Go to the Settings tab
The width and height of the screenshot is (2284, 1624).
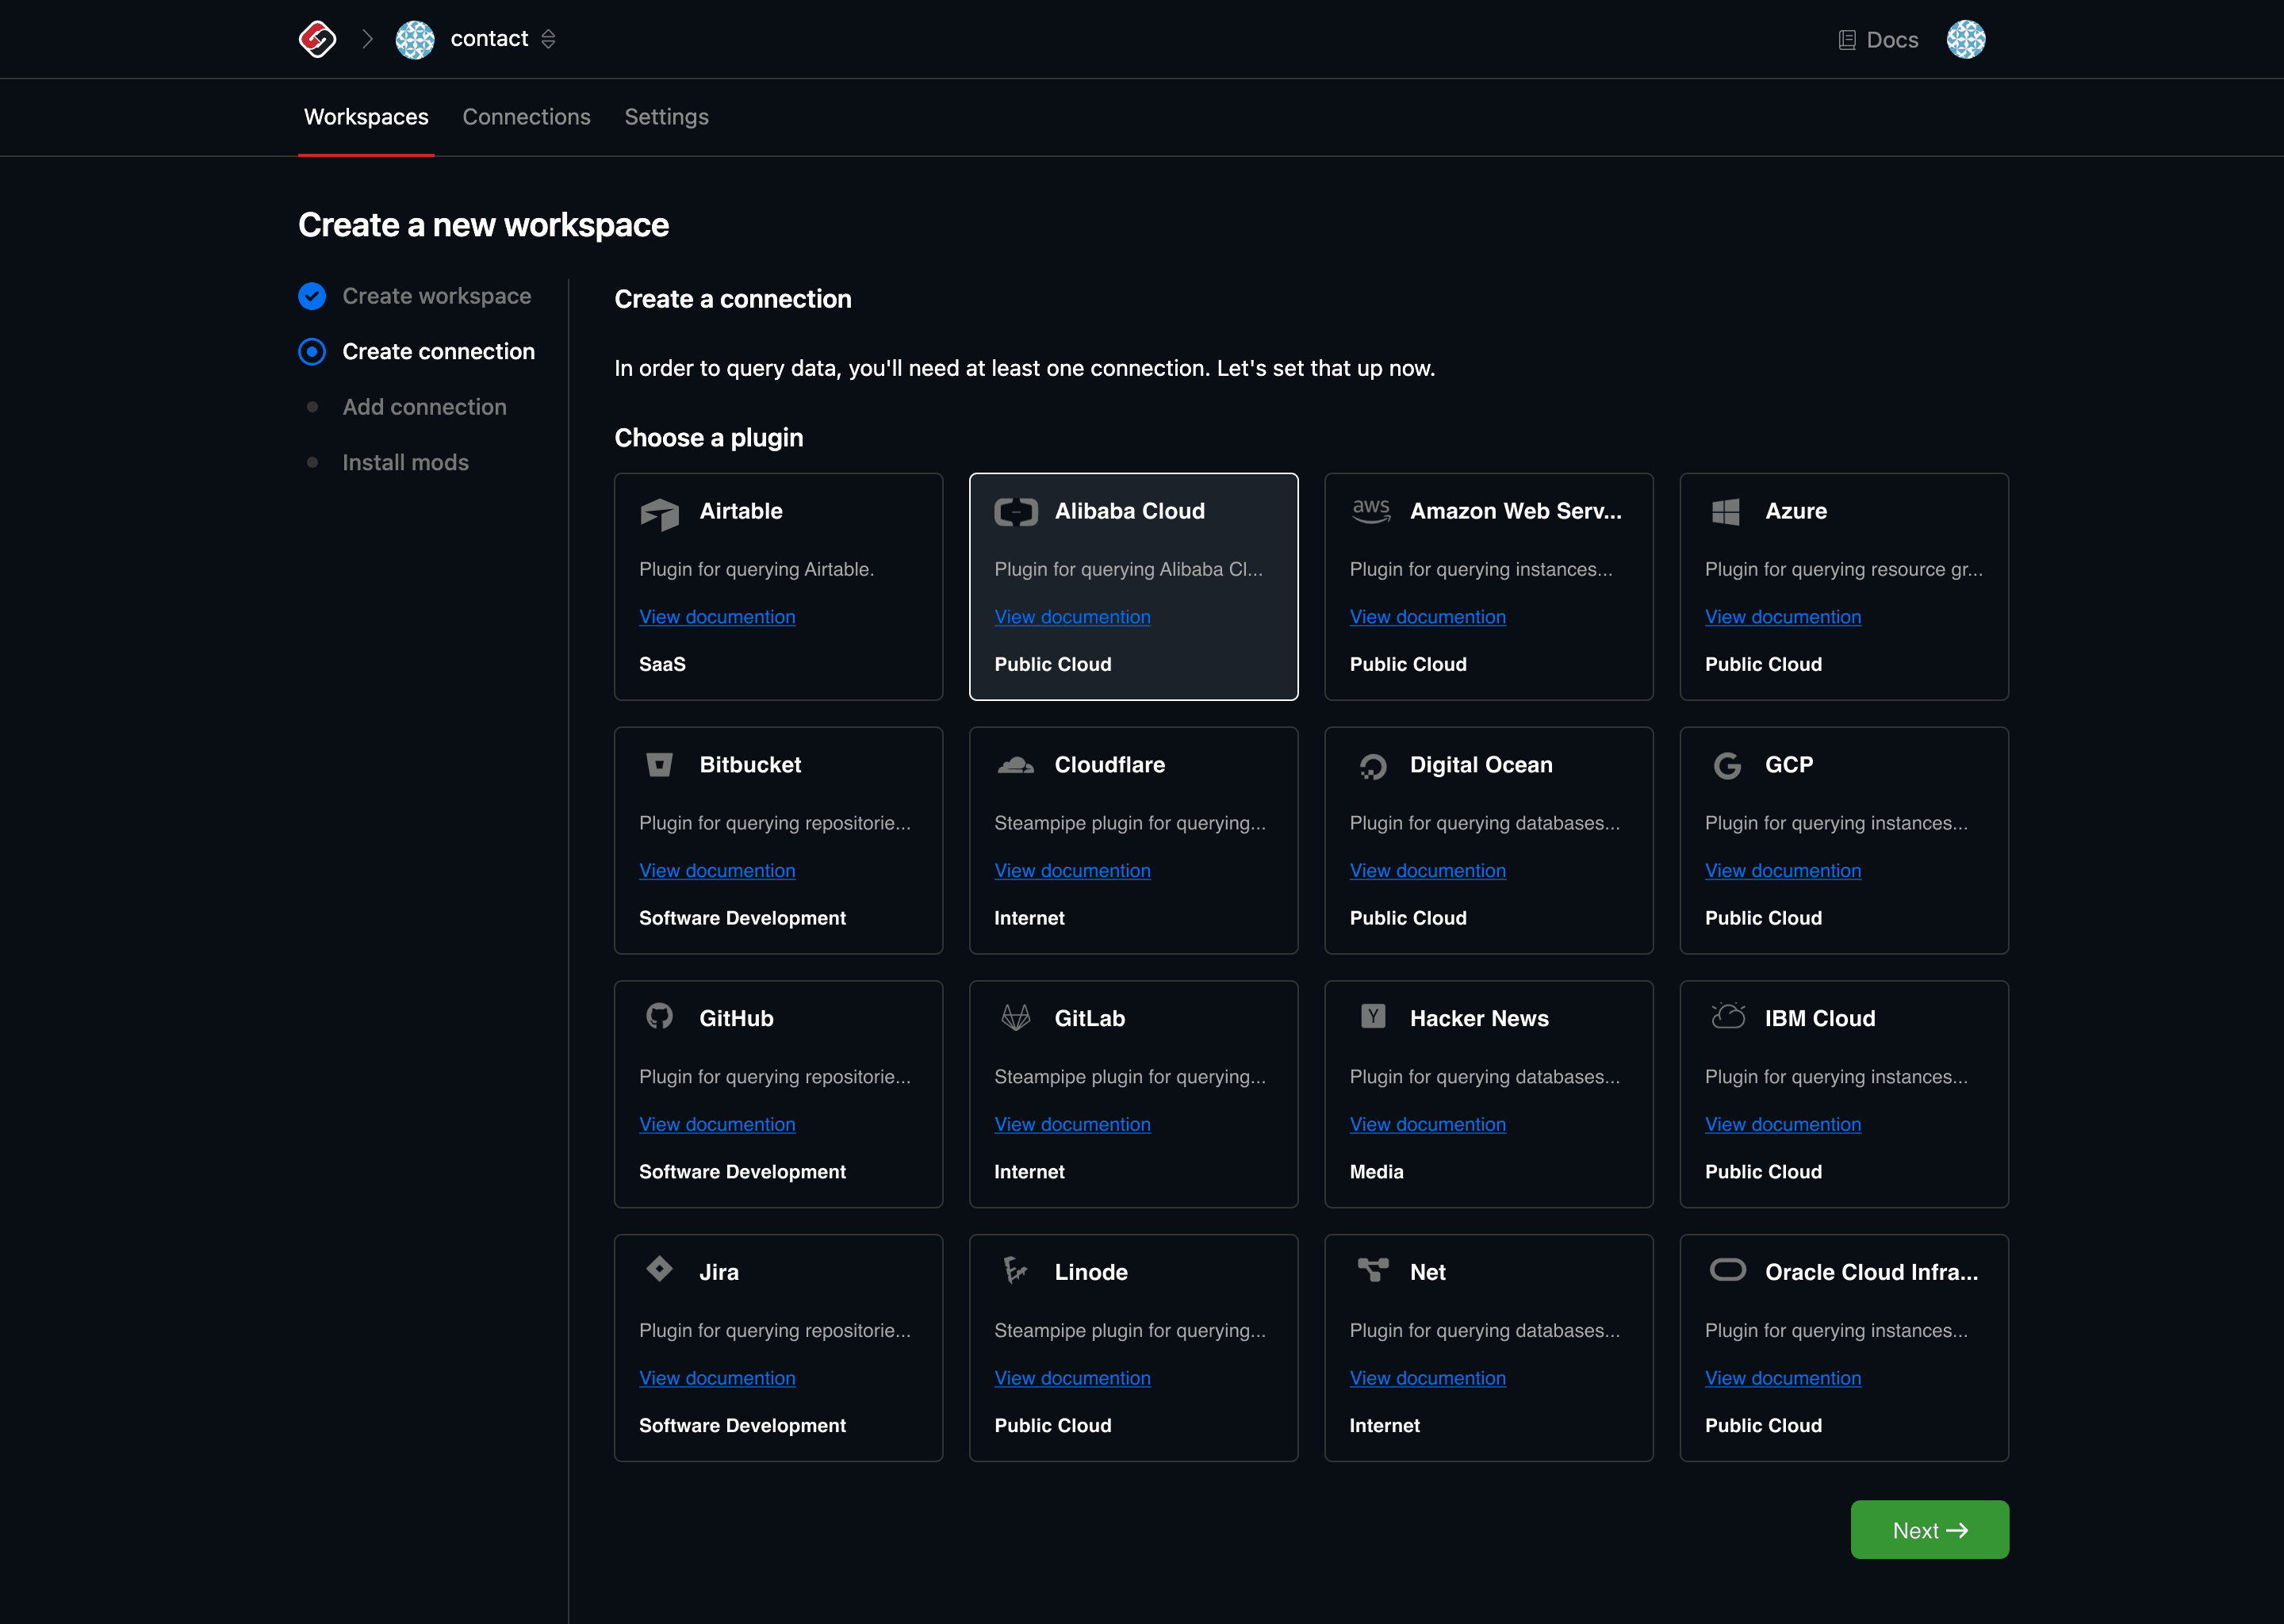pos(666,117)
